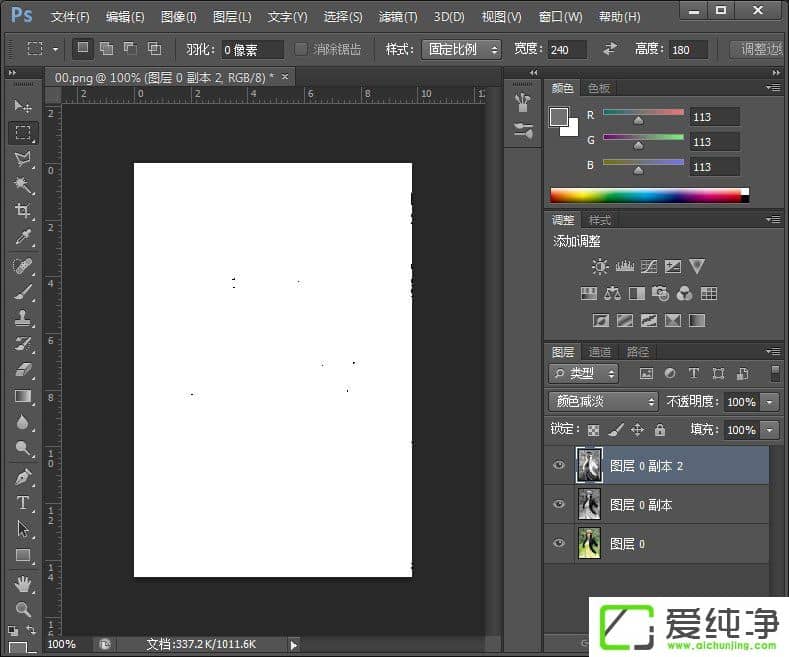Add a Brightness/Contrast adjustment

click(600, 267)
